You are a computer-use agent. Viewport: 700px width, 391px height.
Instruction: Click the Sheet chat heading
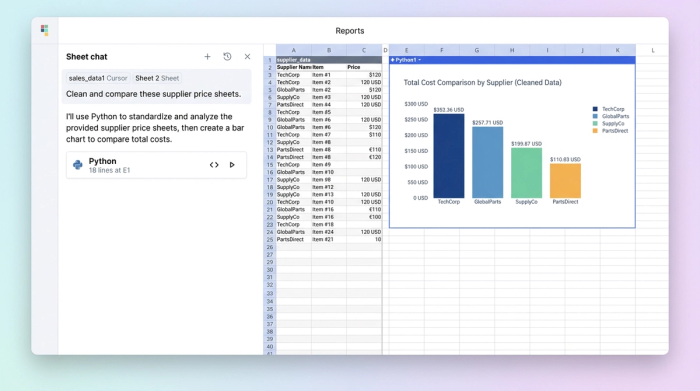pyautogui.click(x=87, y=57)
